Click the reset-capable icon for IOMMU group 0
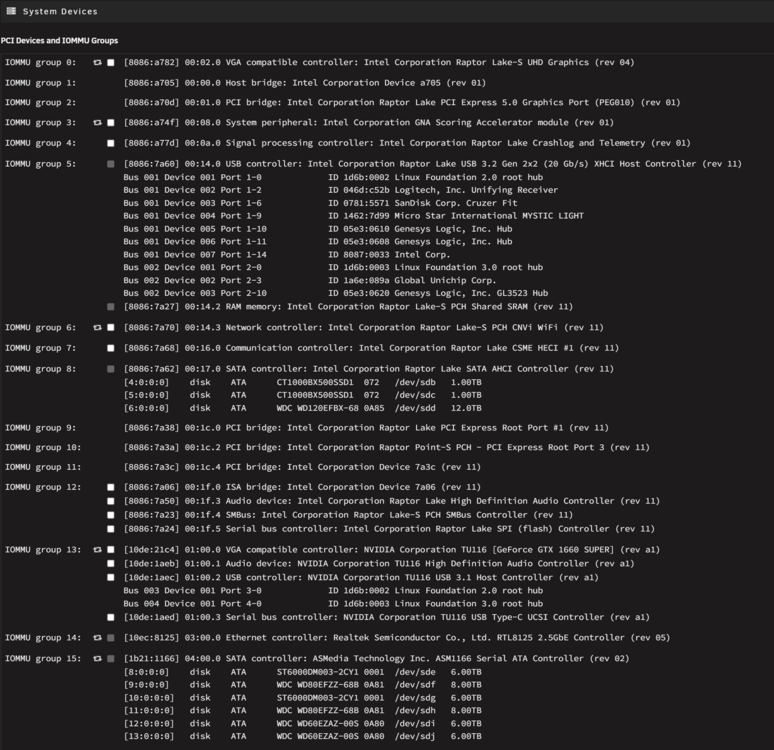Screen dimensions: 774x750 coord(97,63)
